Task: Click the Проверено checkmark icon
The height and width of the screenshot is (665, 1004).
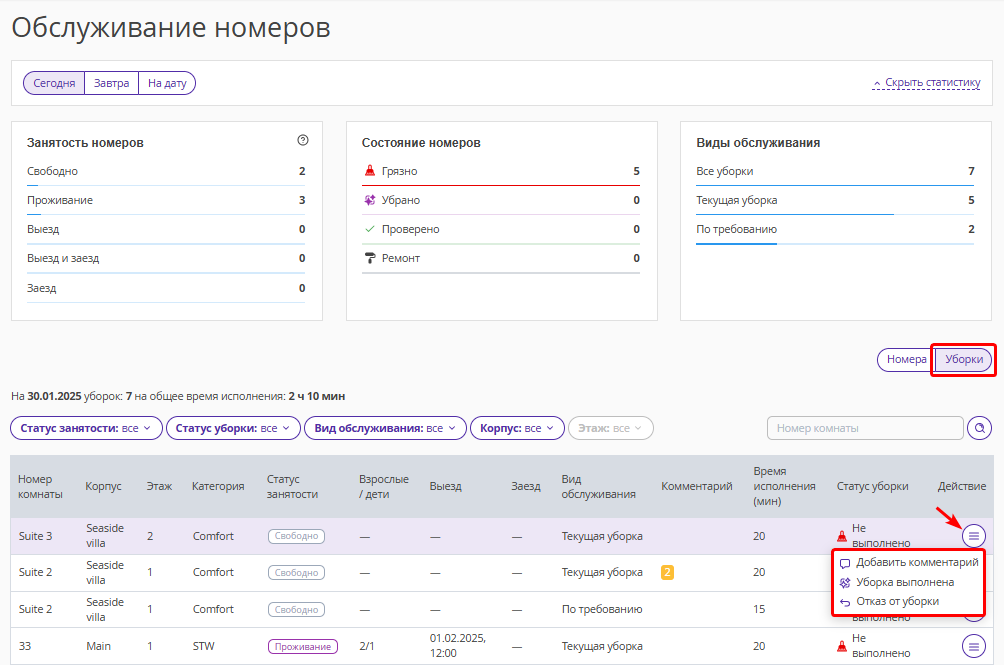Action: pos(369,229)
